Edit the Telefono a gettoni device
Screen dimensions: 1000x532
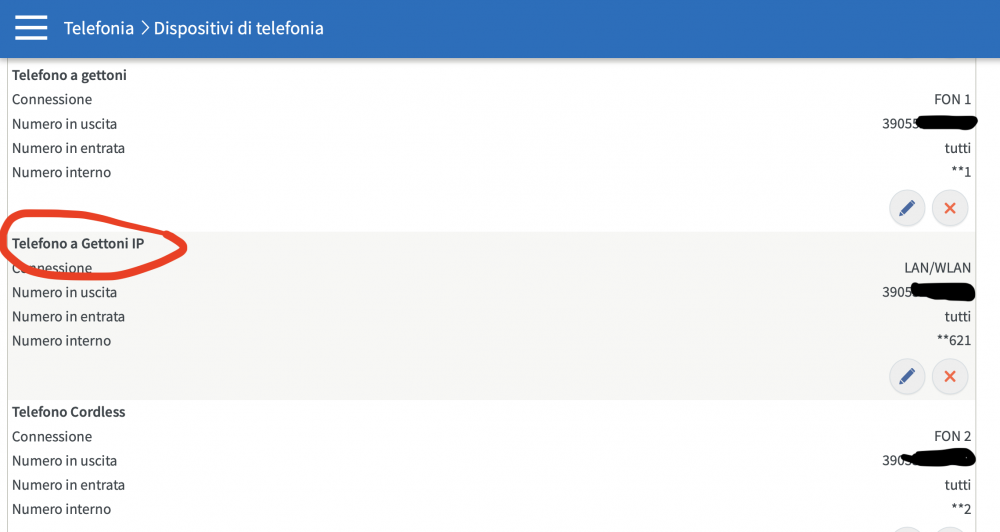[x=907, y=209]
